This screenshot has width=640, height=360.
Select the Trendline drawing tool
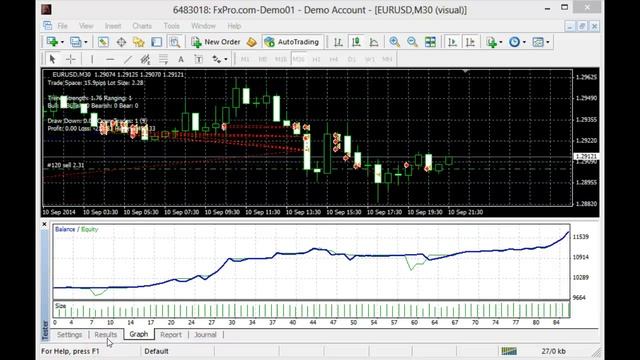click(x=128, y=59)
